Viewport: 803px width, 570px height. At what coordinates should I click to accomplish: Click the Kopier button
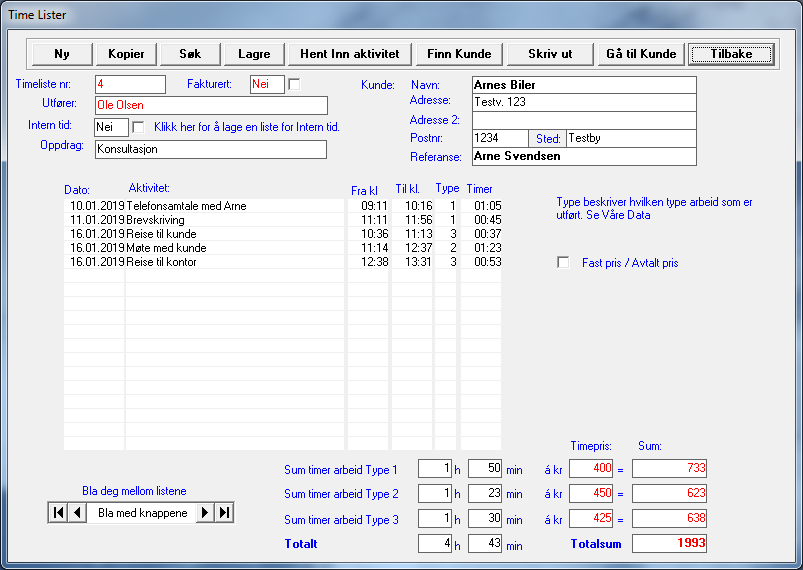click(126, 54)
